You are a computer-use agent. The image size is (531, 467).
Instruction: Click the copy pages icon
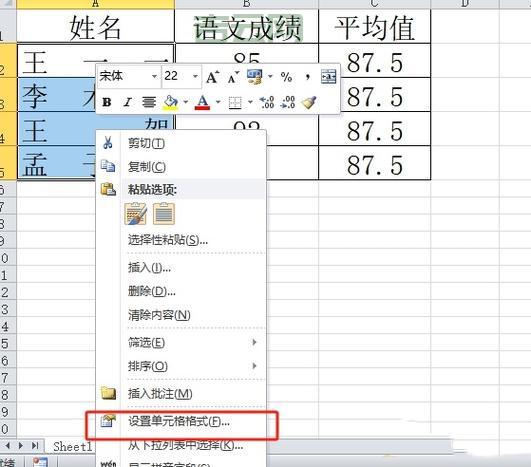click(108, 166)
